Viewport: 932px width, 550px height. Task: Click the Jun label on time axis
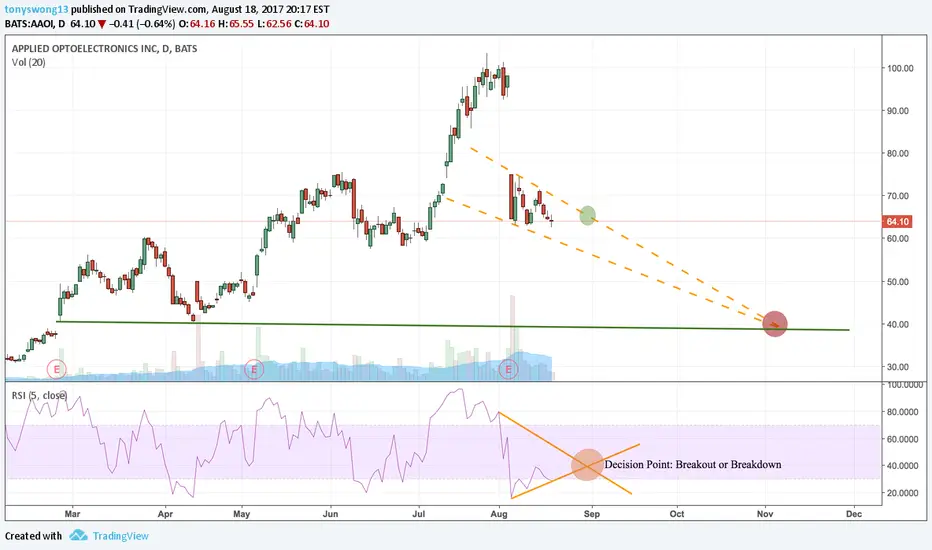(x=330, y=514)
